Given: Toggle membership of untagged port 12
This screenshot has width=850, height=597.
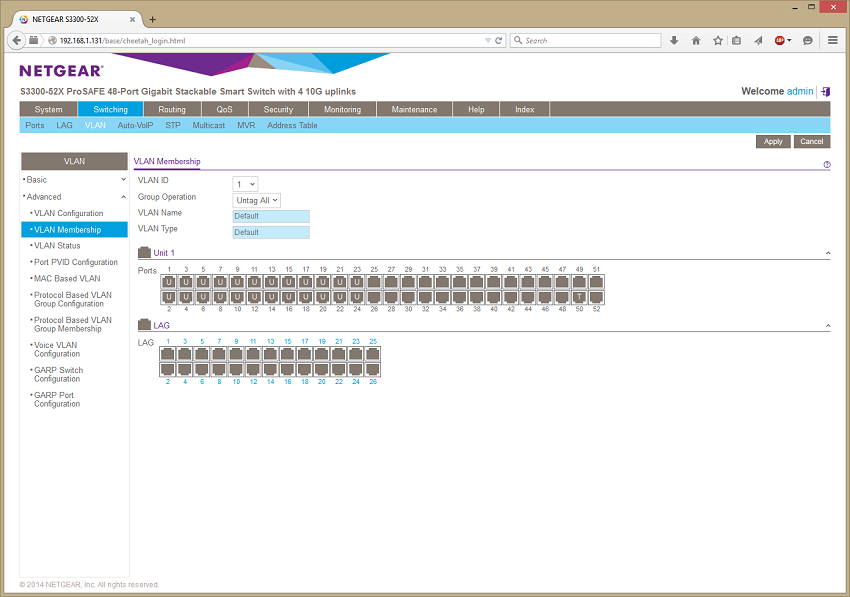Looking at the screenshot, I should tap(254, 297).
